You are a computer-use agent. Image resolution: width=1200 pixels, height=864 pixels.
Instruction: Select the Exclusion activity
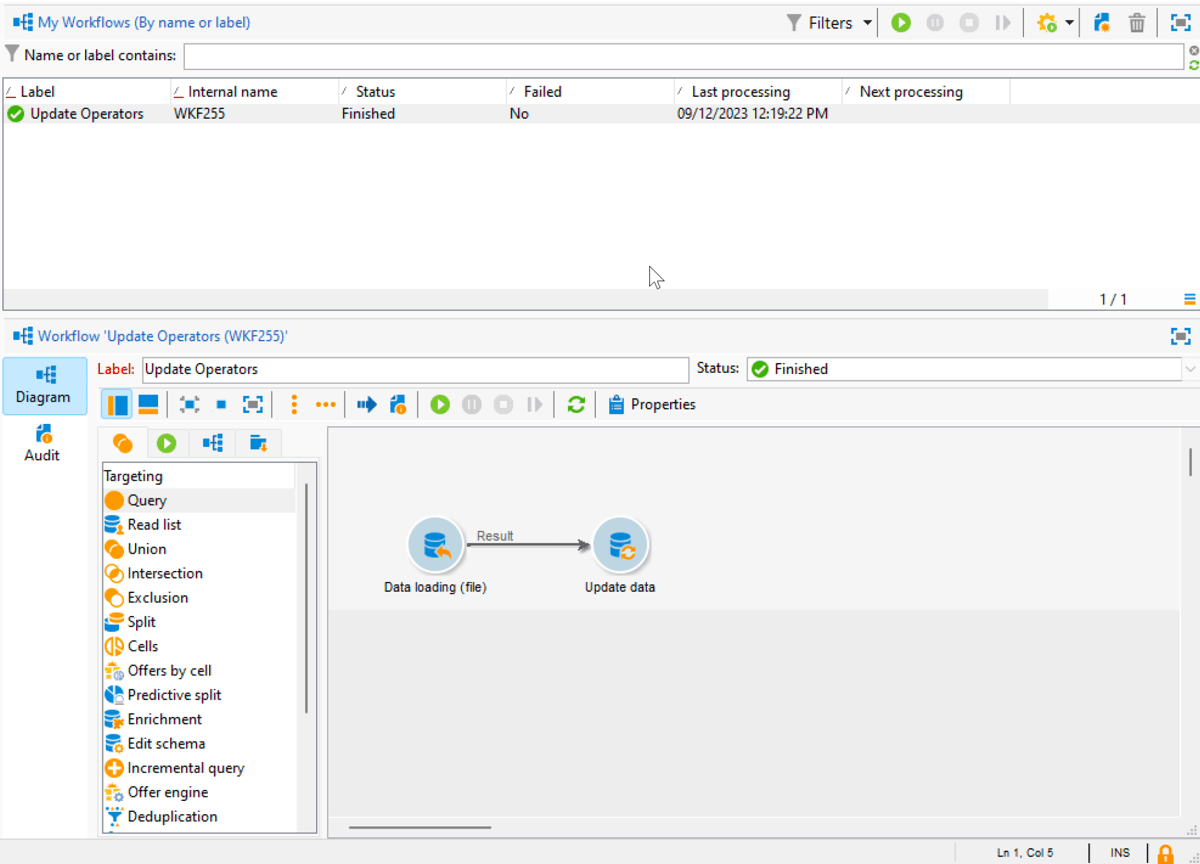(x=200, y=597)
